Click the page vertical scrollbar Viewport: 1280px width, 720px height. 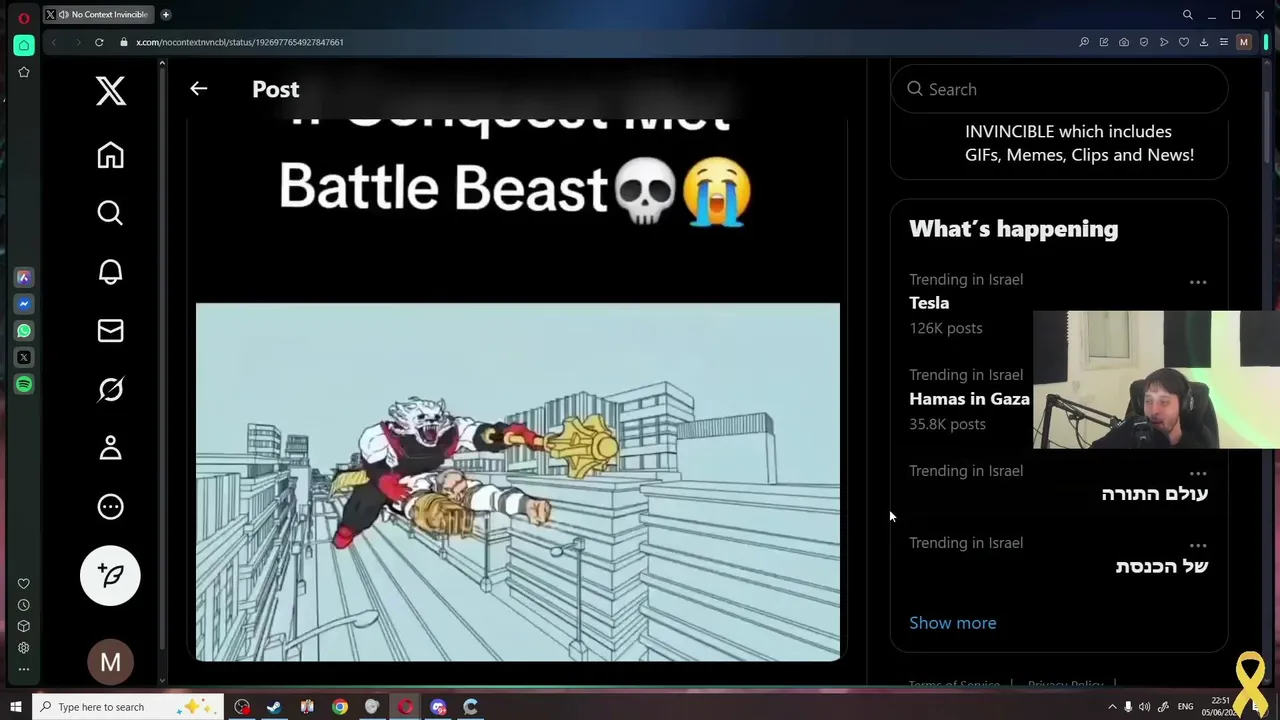[x=1267, y=125]
